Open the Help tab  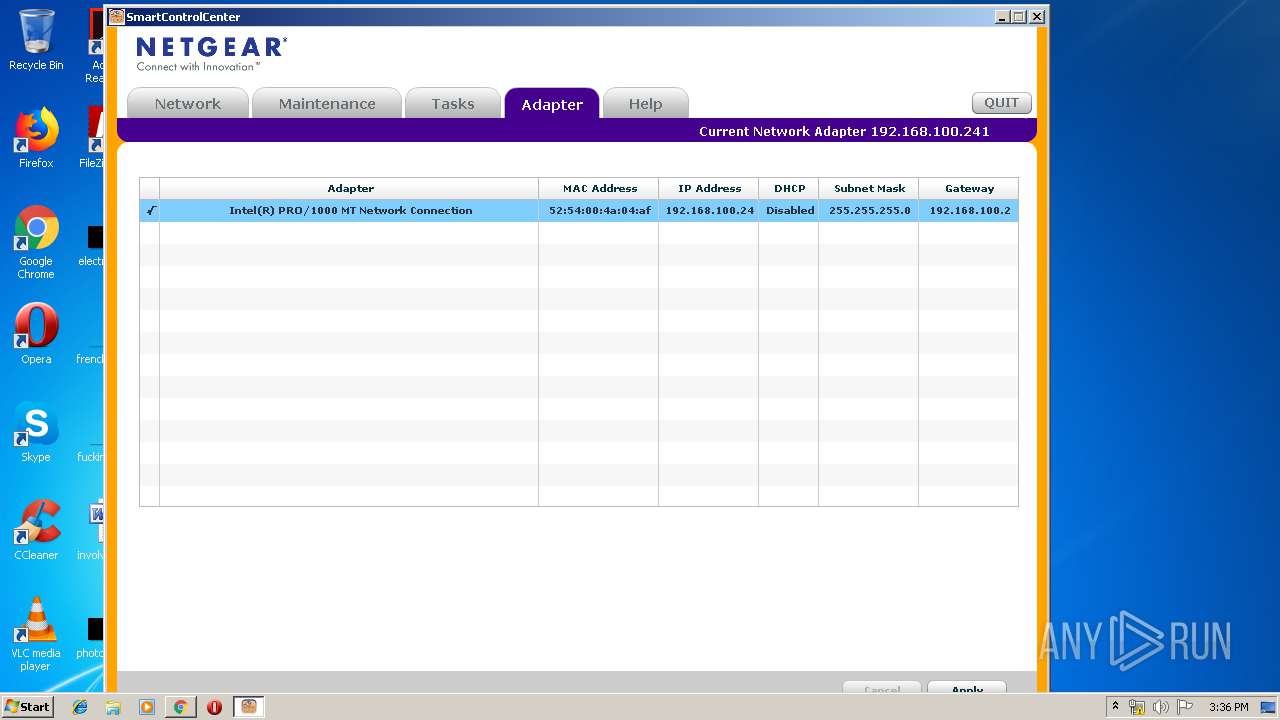point(645,104)
